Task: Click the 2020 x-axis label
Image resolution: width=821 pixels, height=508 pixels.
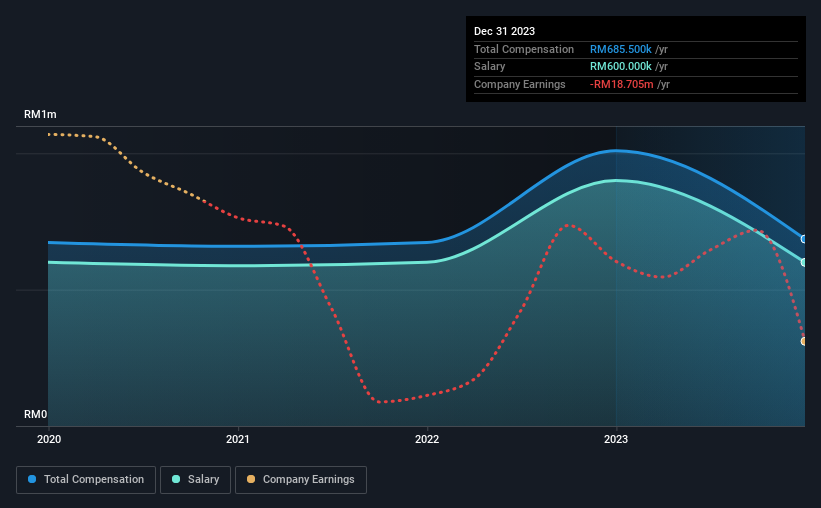Action: [x=49, y=439]
